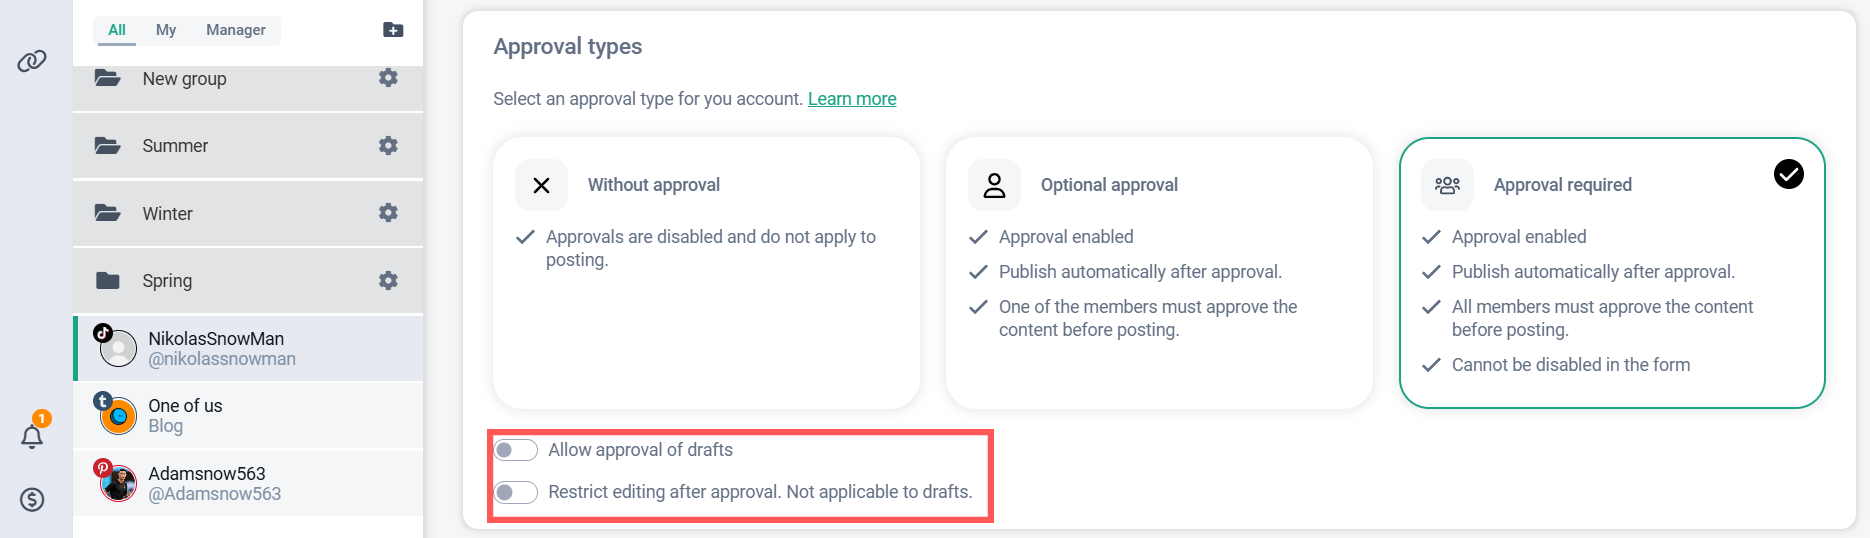
Task: Select the Adamsnow563 Pinterest account
Action: click(x=214, y=483)
